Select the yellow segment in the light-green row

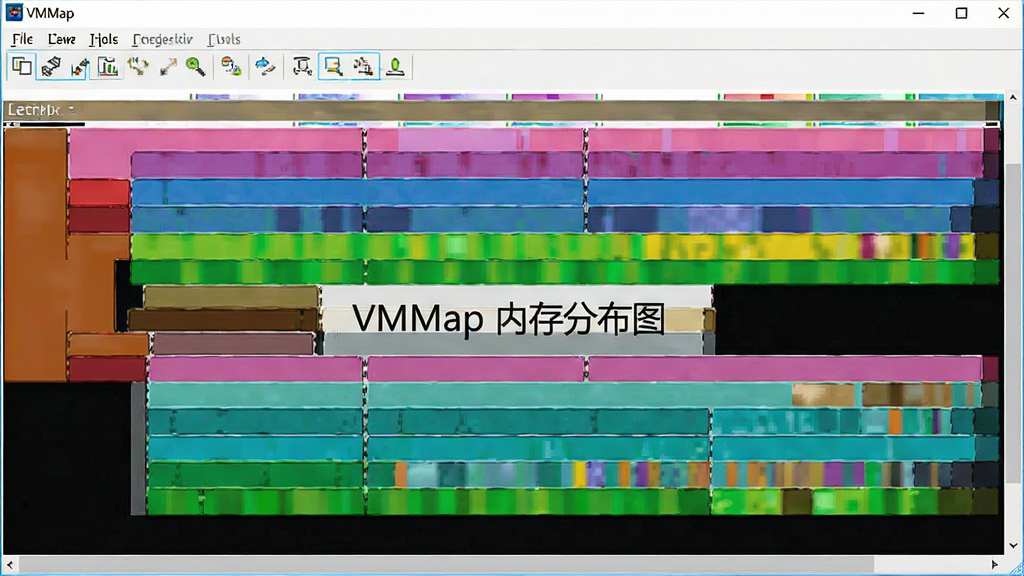(x=751, y=247)
